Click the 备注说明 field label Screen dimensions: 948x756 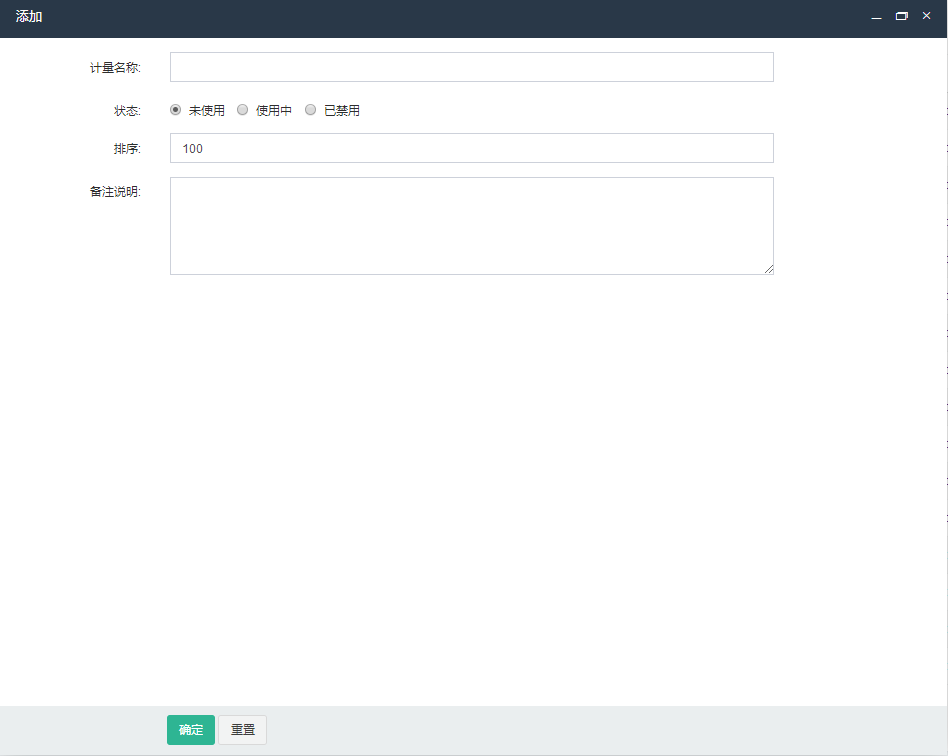point(115,192)
